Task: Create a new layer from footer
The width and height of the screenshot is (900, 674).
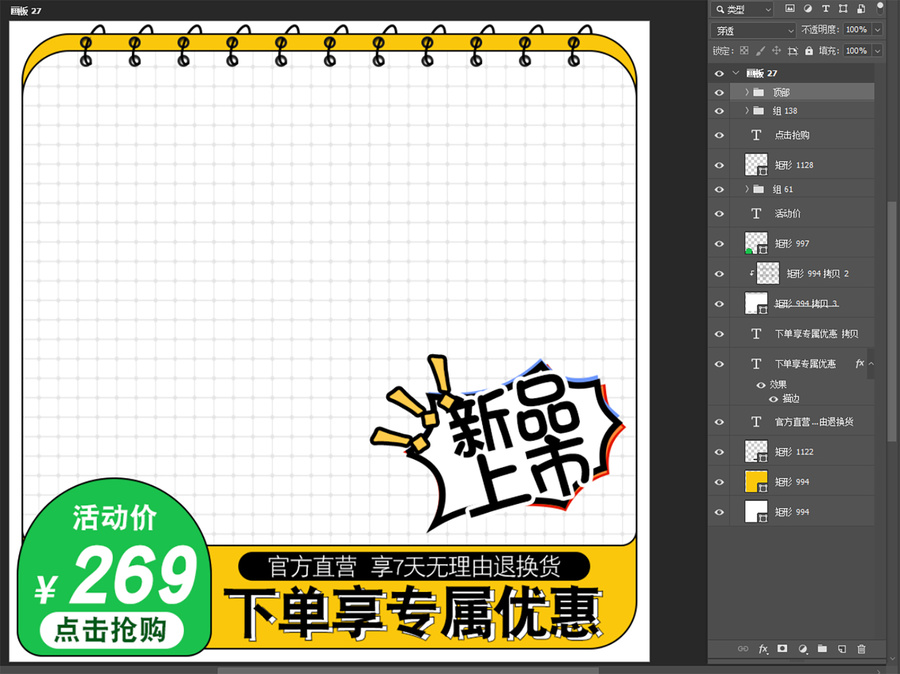Action: pyautogui.click(x=842, y=649)
